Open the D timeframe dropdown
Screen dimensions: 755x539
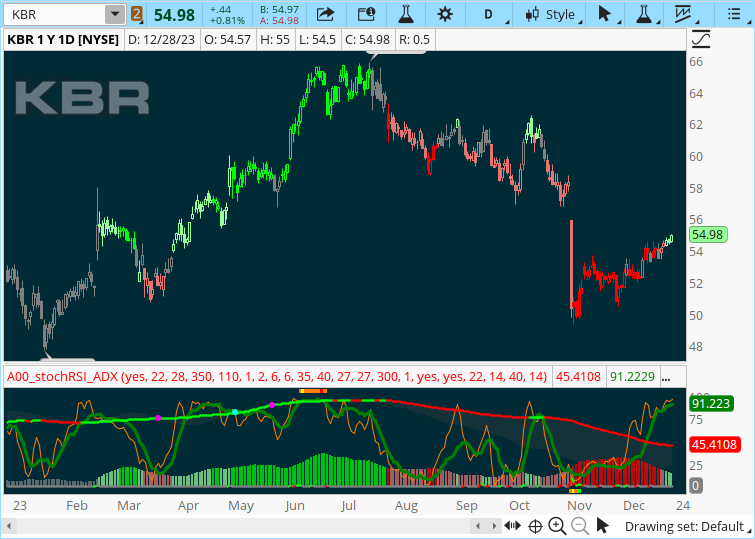[x=490, y=14]
